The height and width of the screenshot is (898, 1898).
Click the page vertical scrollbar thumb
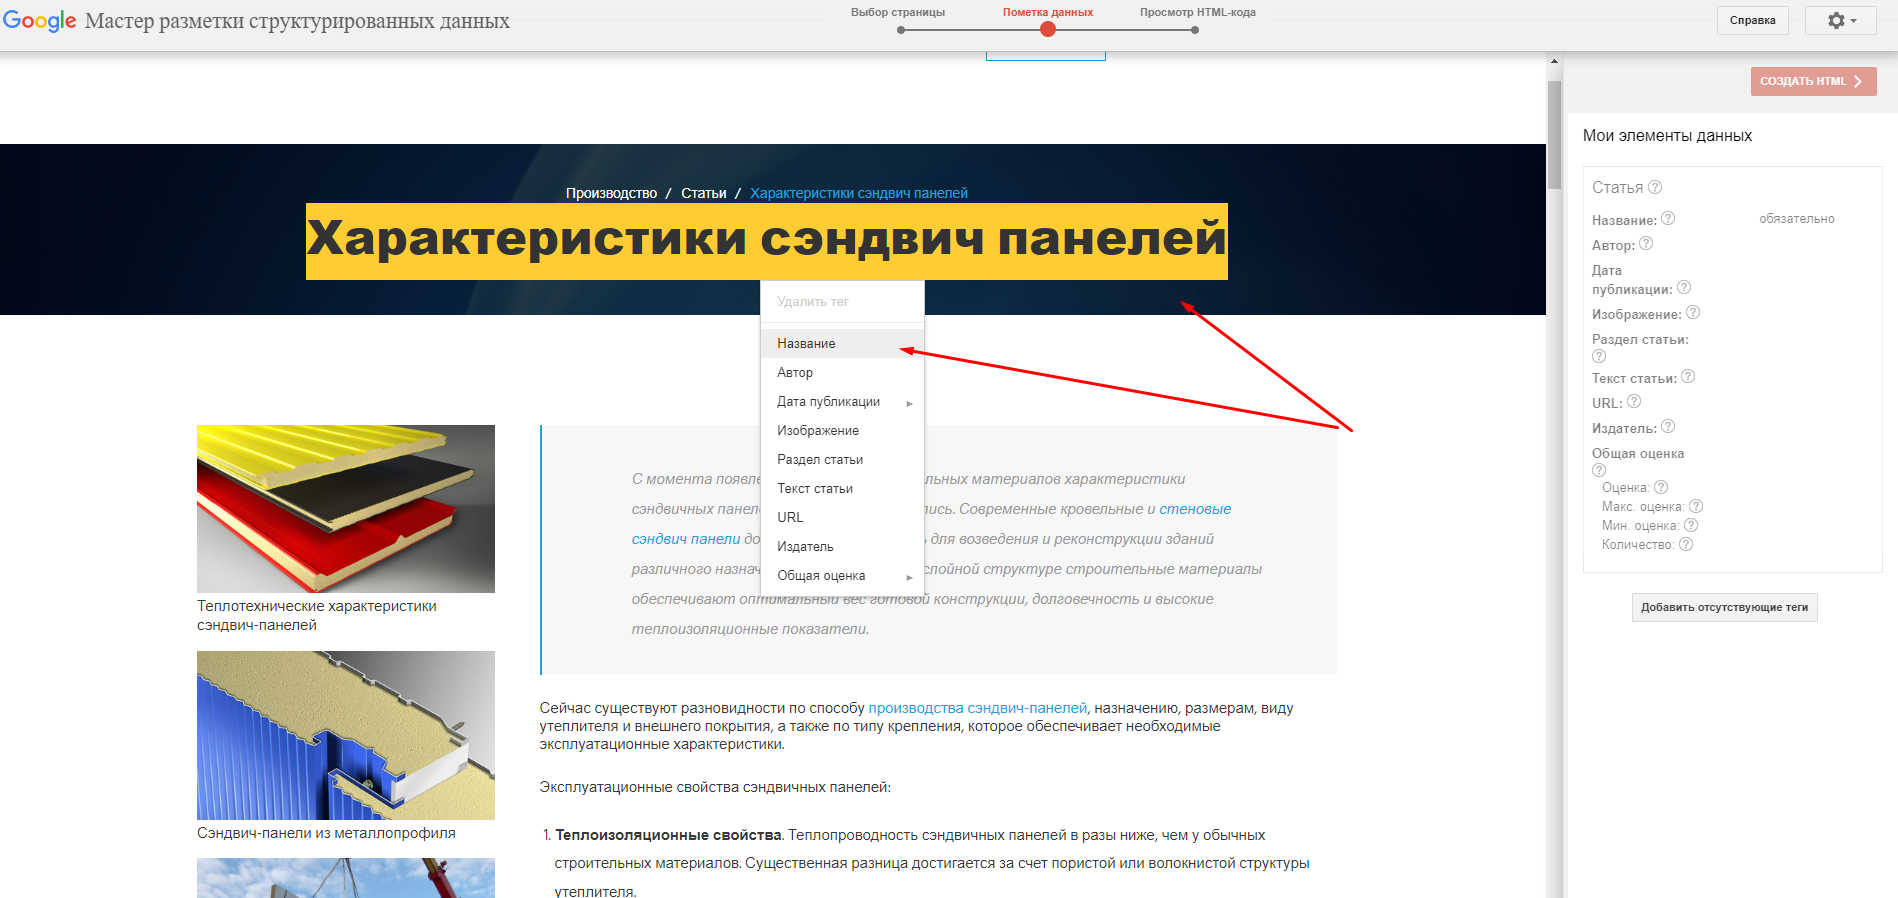pos(1554,135)
